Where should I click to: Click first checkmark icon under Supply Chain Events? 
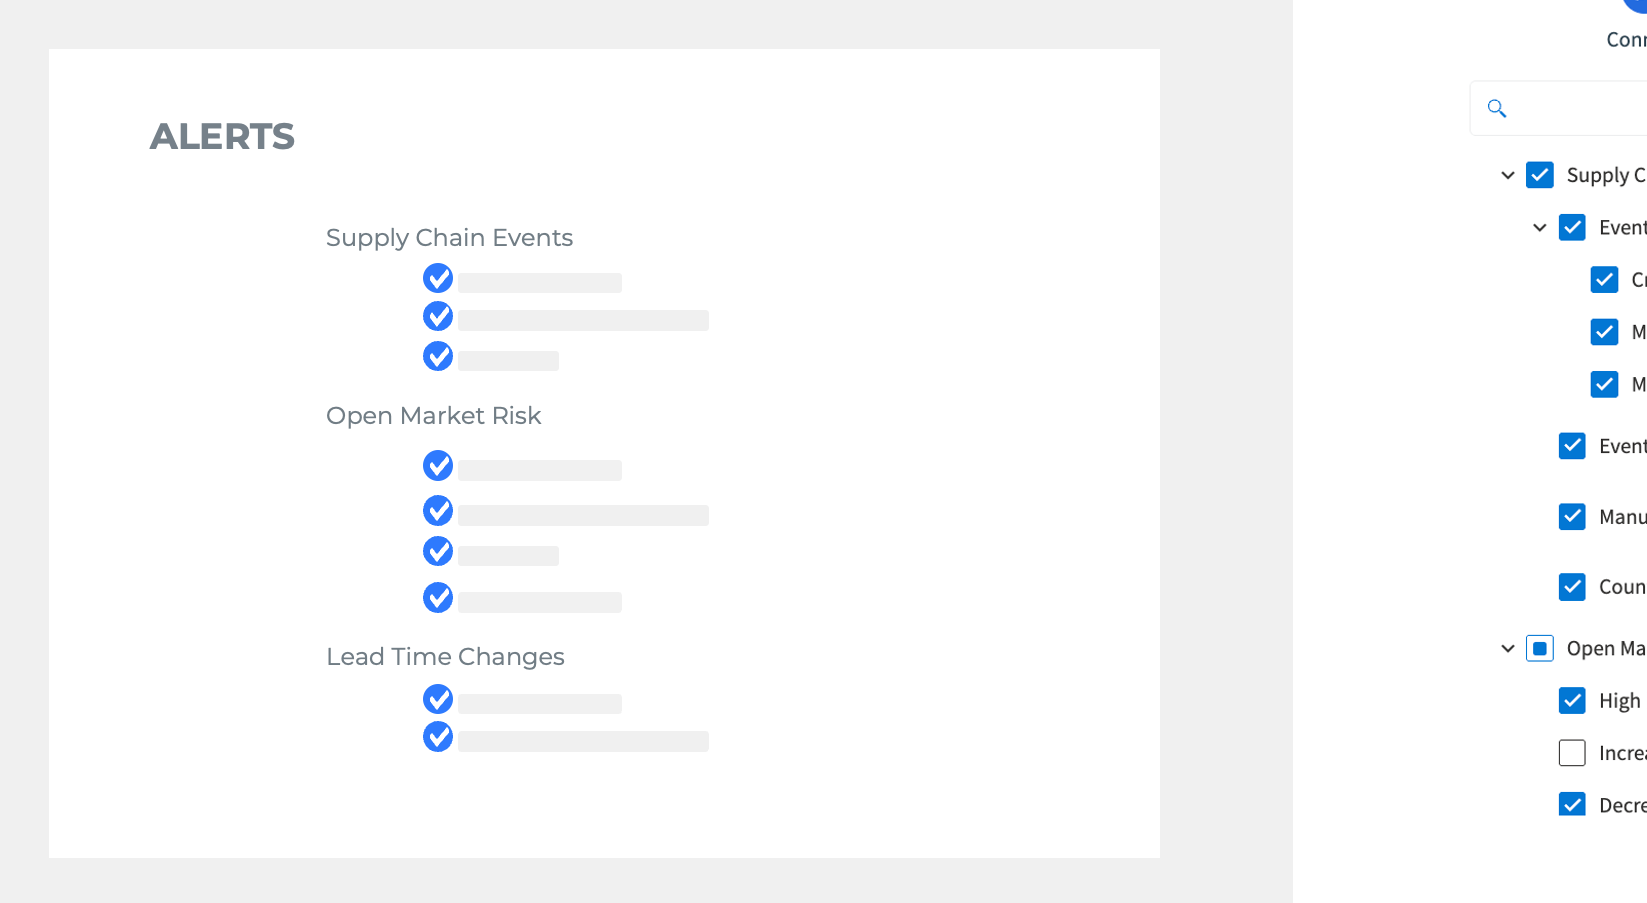(x=438, y=278)
